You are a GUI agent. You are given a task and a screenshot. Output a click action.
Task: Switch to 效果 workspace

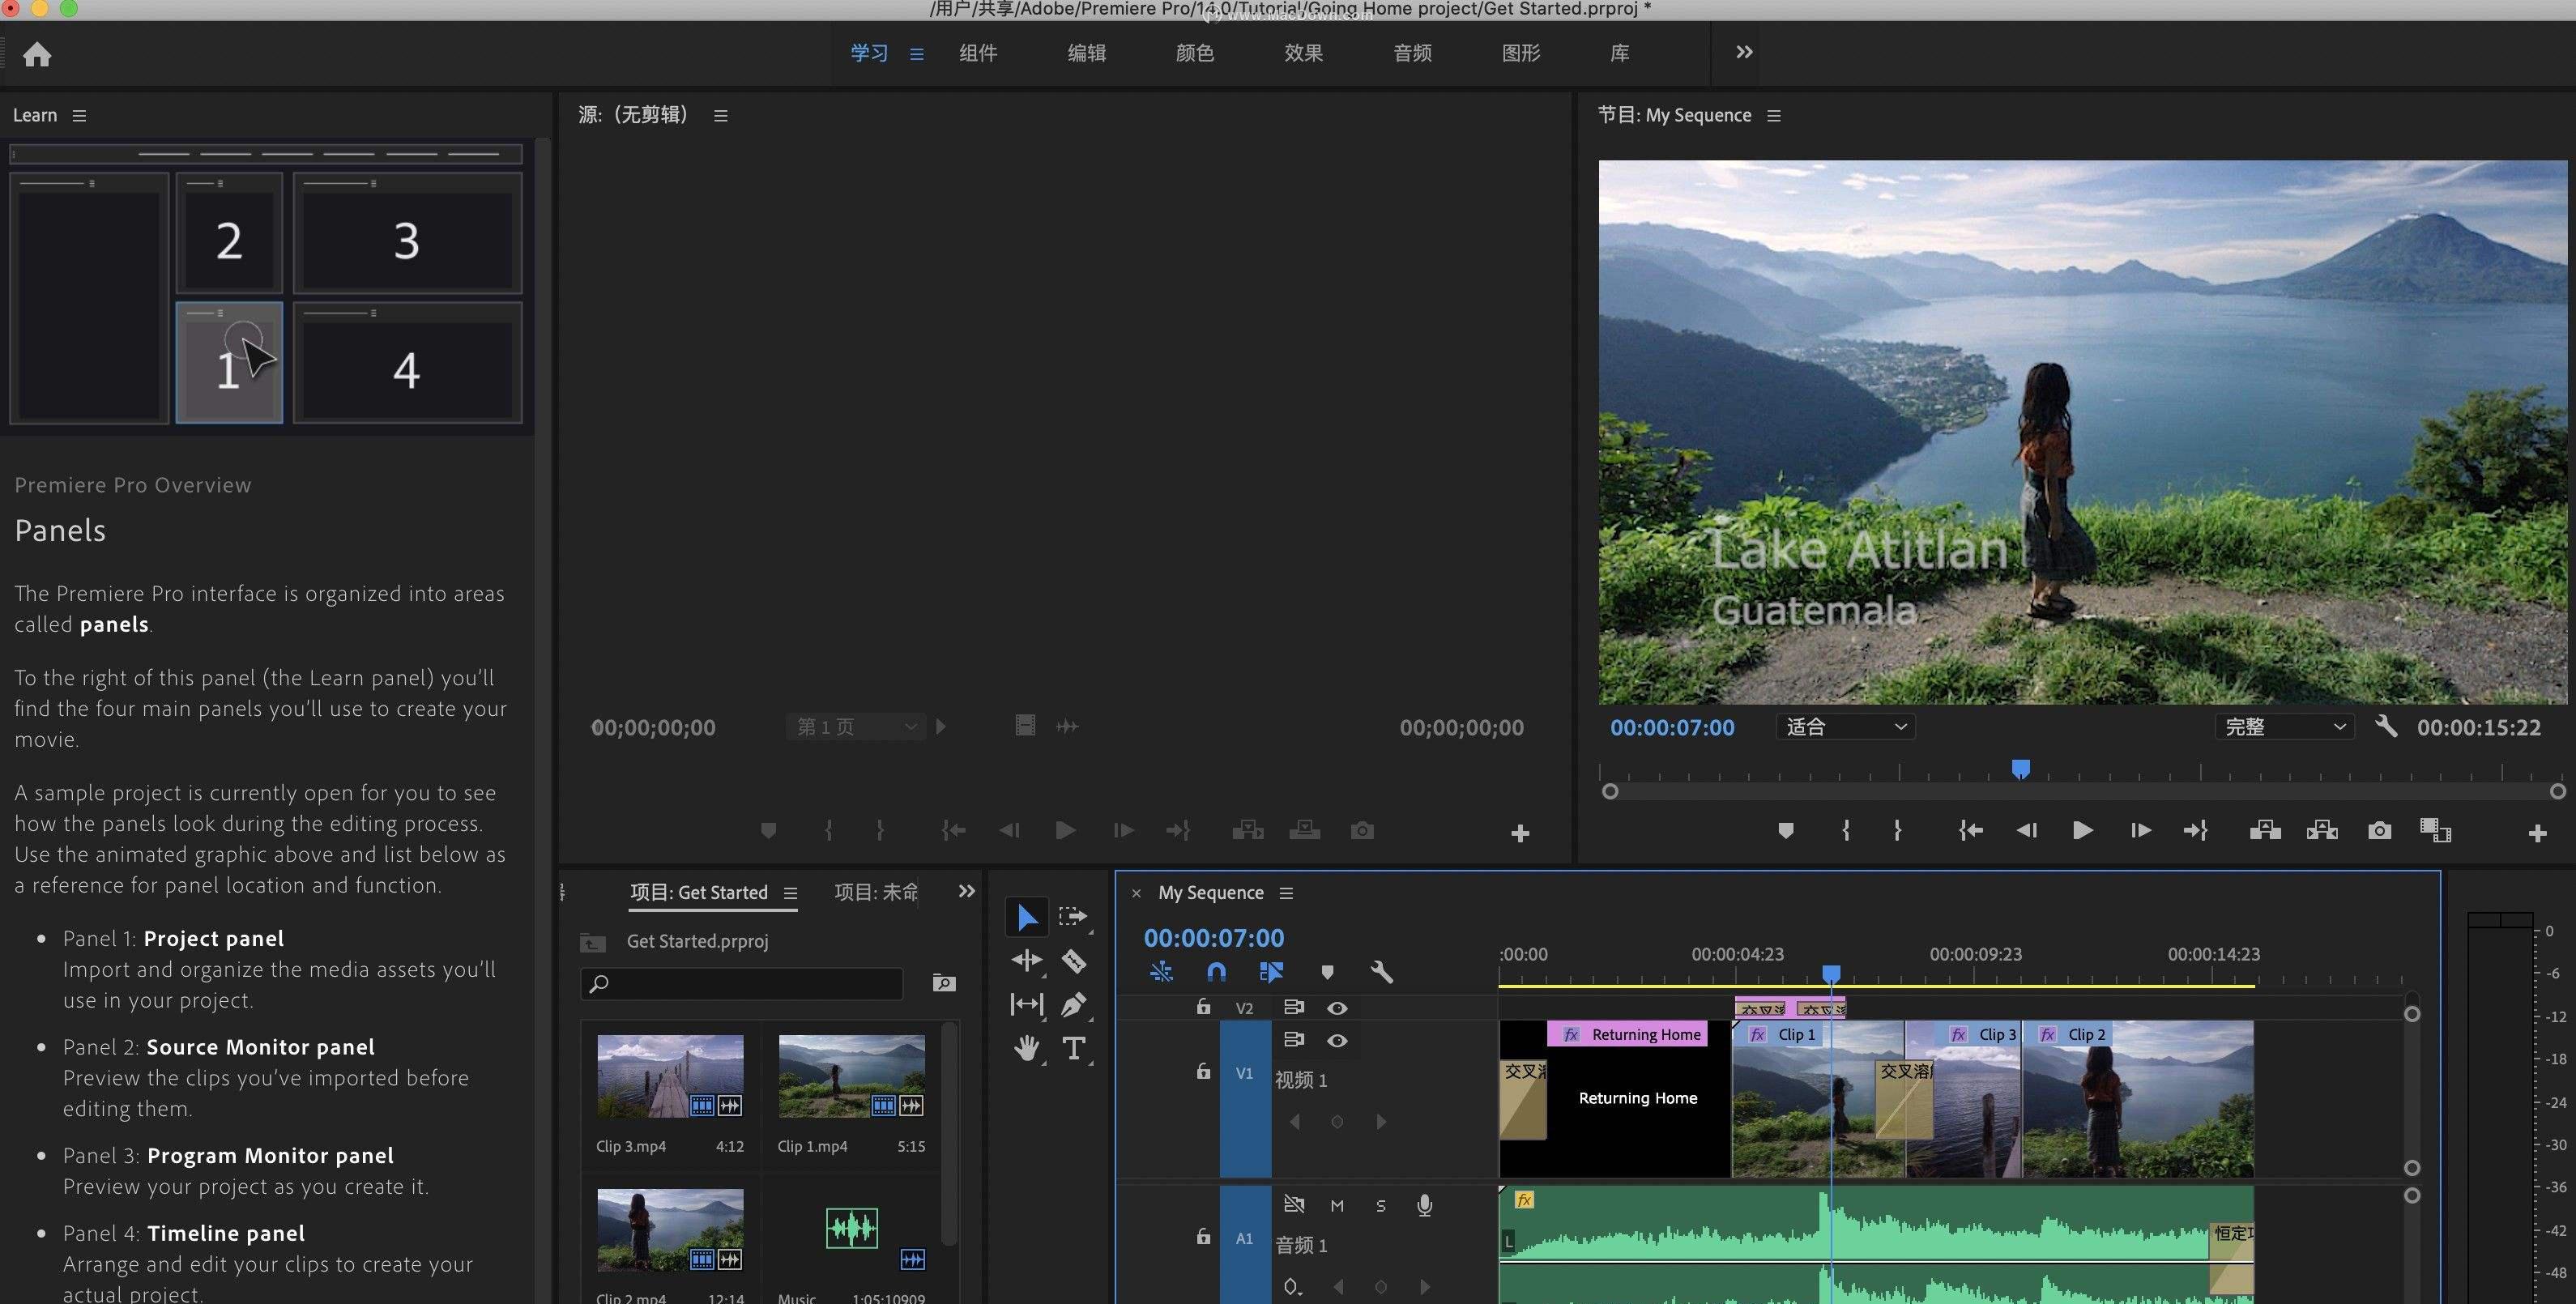point(1304,53)
